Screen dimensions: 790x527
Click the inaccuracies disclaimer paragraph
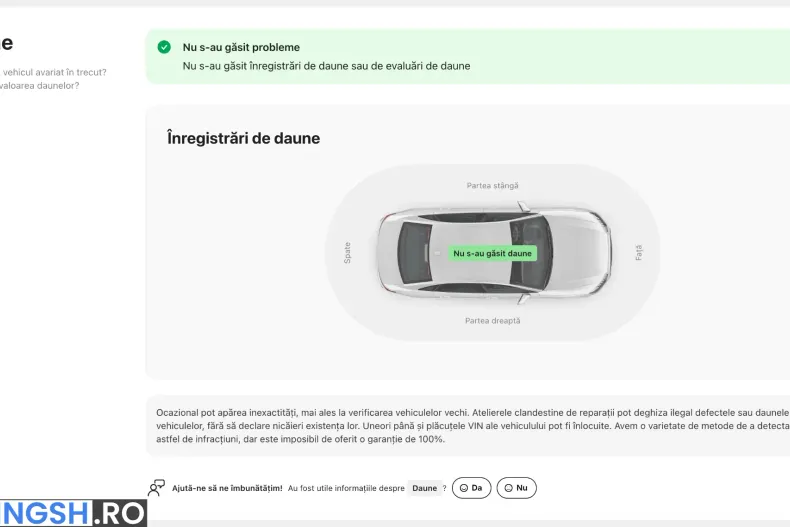[x=470, y=425]
